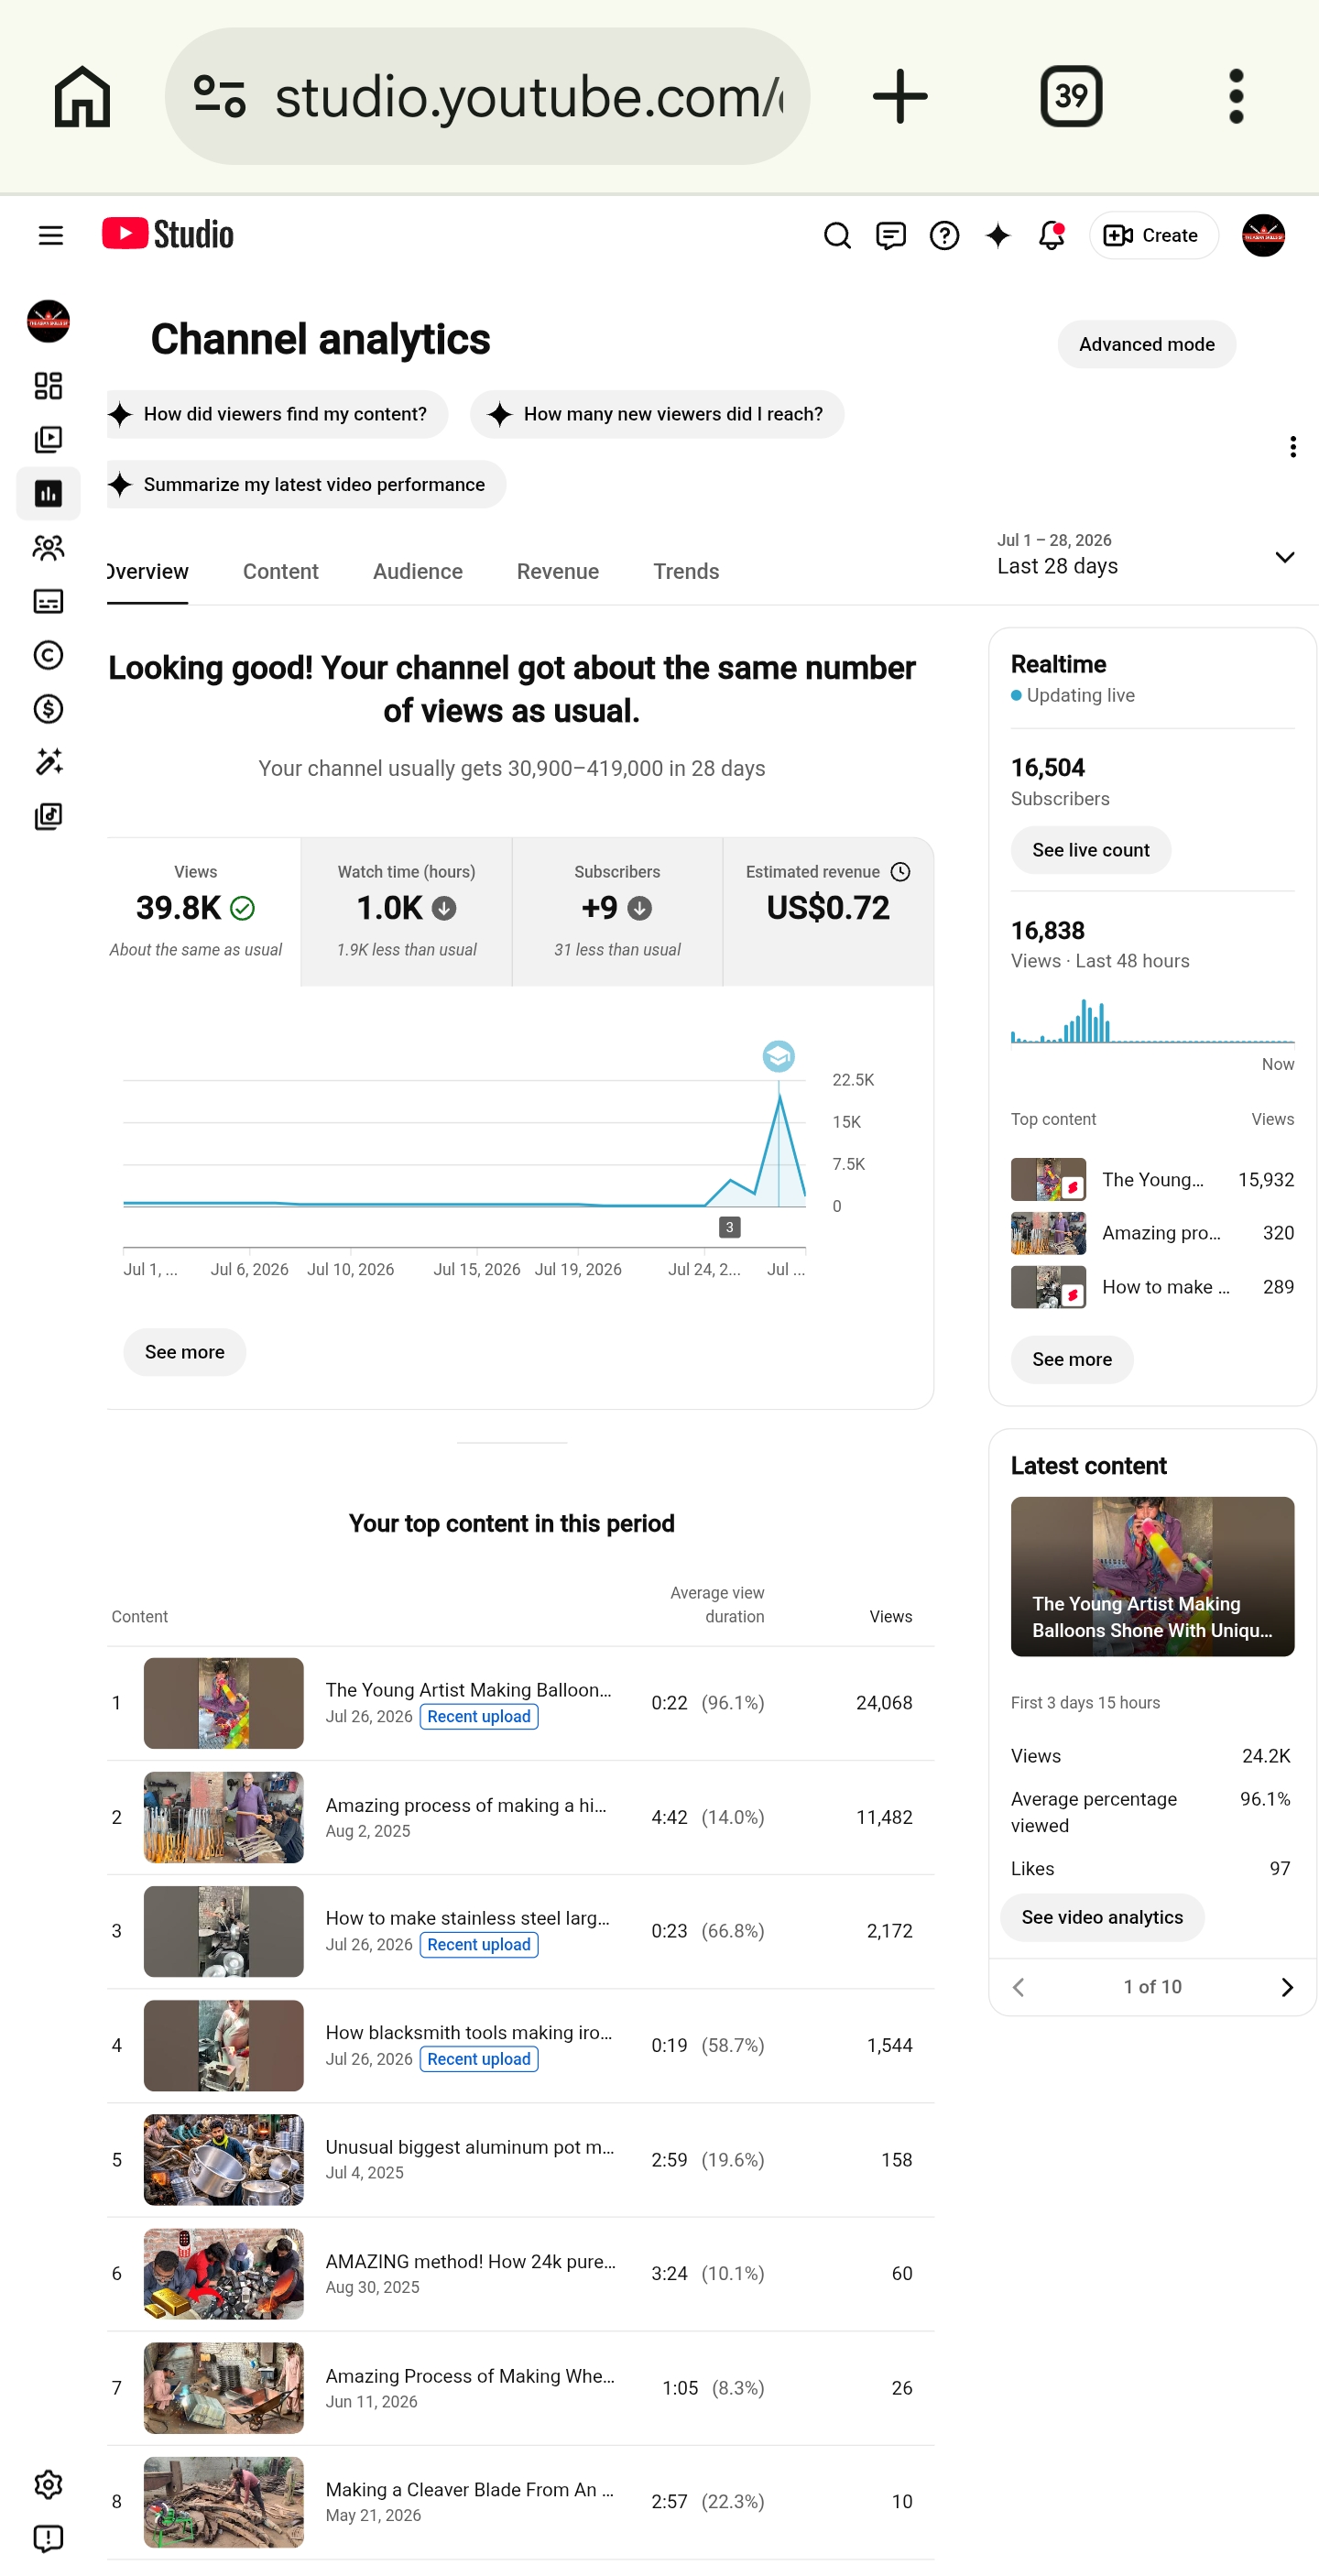Select the Estimated revenue metric card
Screen dimensions: 1319x2576
[828, 912]
